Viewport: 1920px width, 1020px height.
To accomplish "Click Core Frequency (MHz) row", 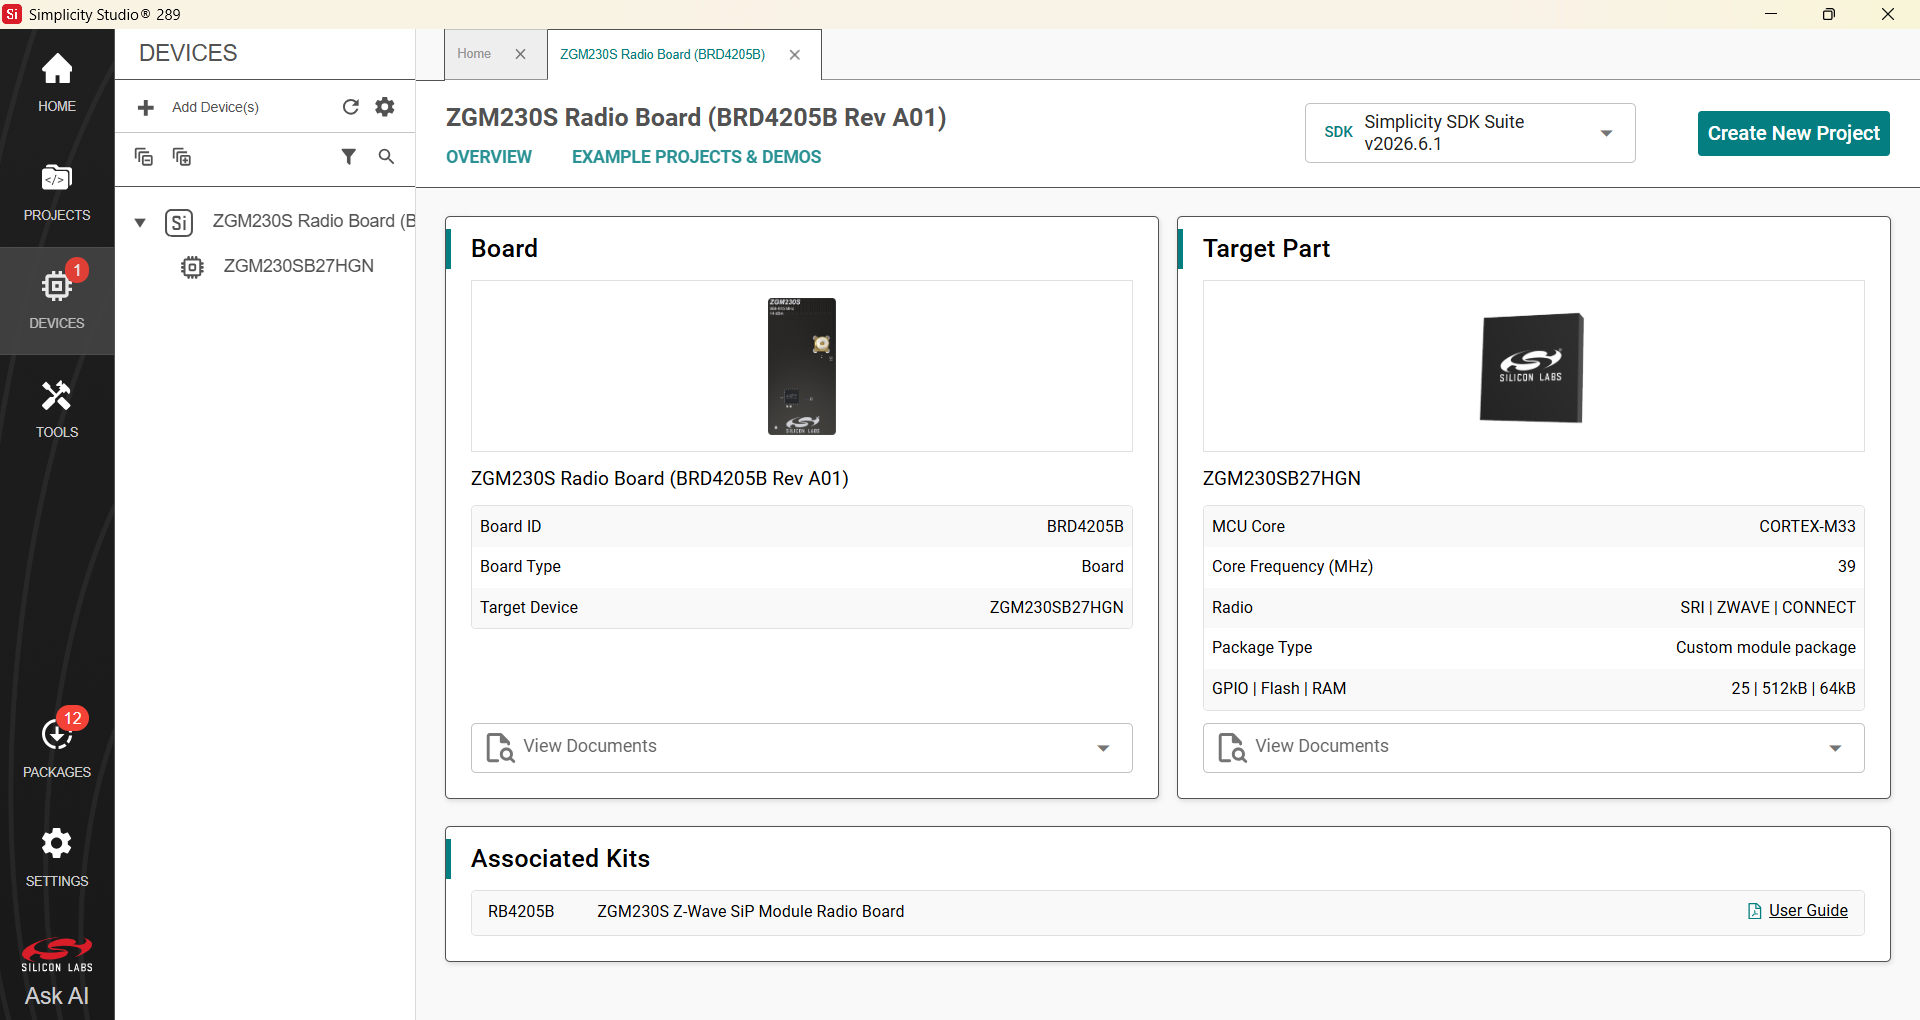I will 1533,566.
